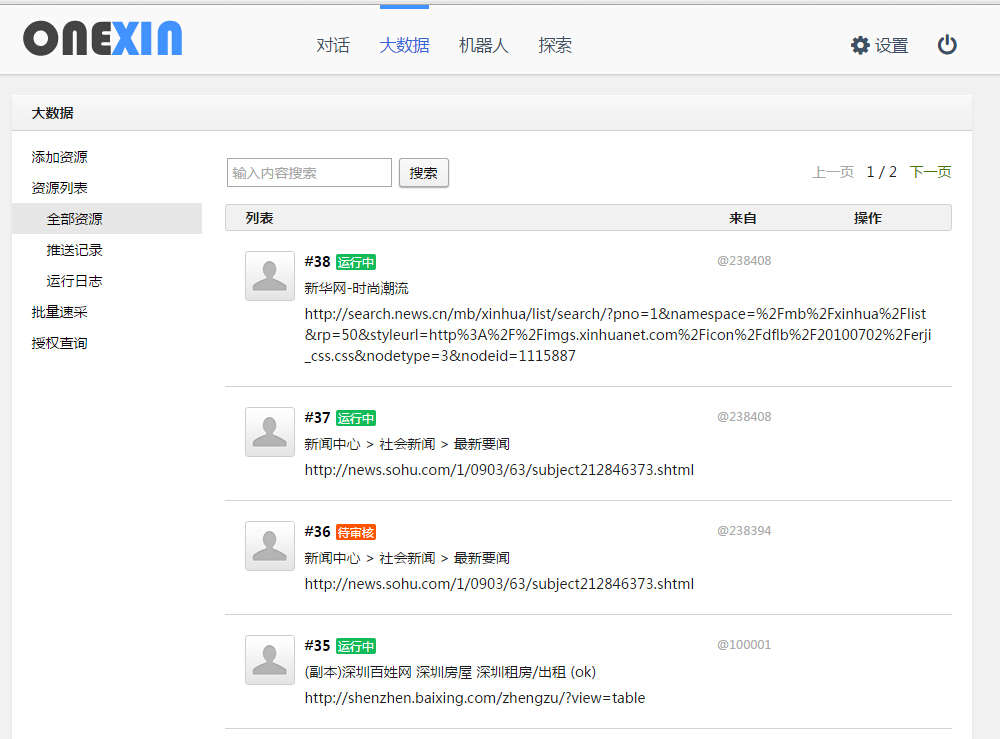
Task: Click the ONEXIN logo
Action: click(x=103, y=39)
